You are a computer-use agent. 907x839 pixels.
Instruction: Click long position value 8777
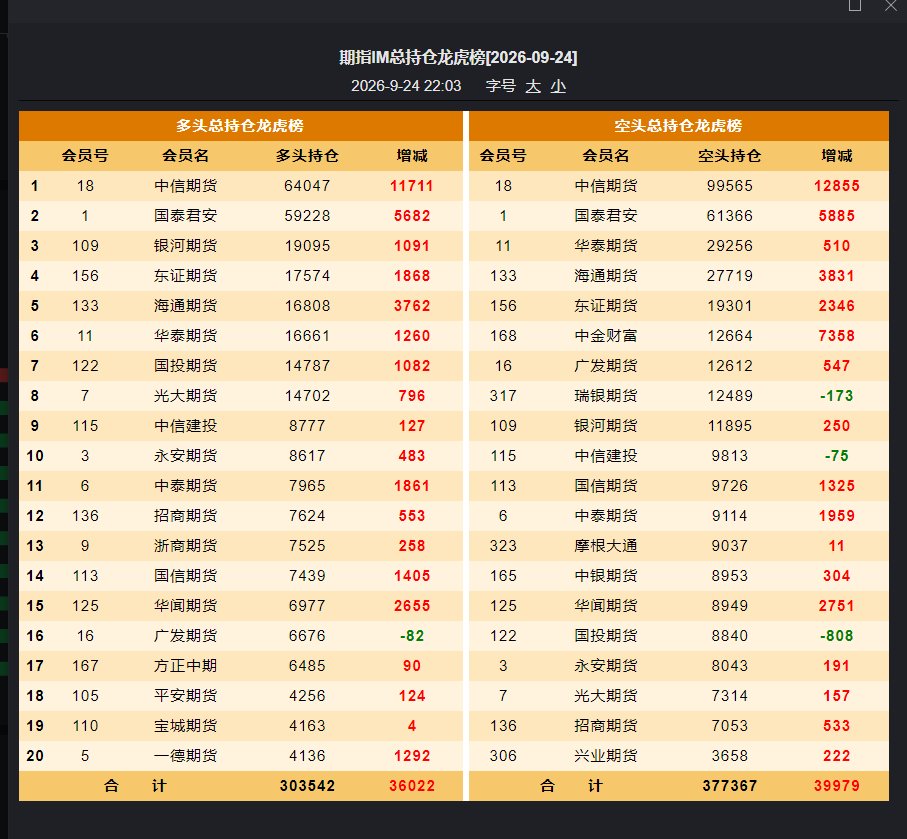coord(307,426)
